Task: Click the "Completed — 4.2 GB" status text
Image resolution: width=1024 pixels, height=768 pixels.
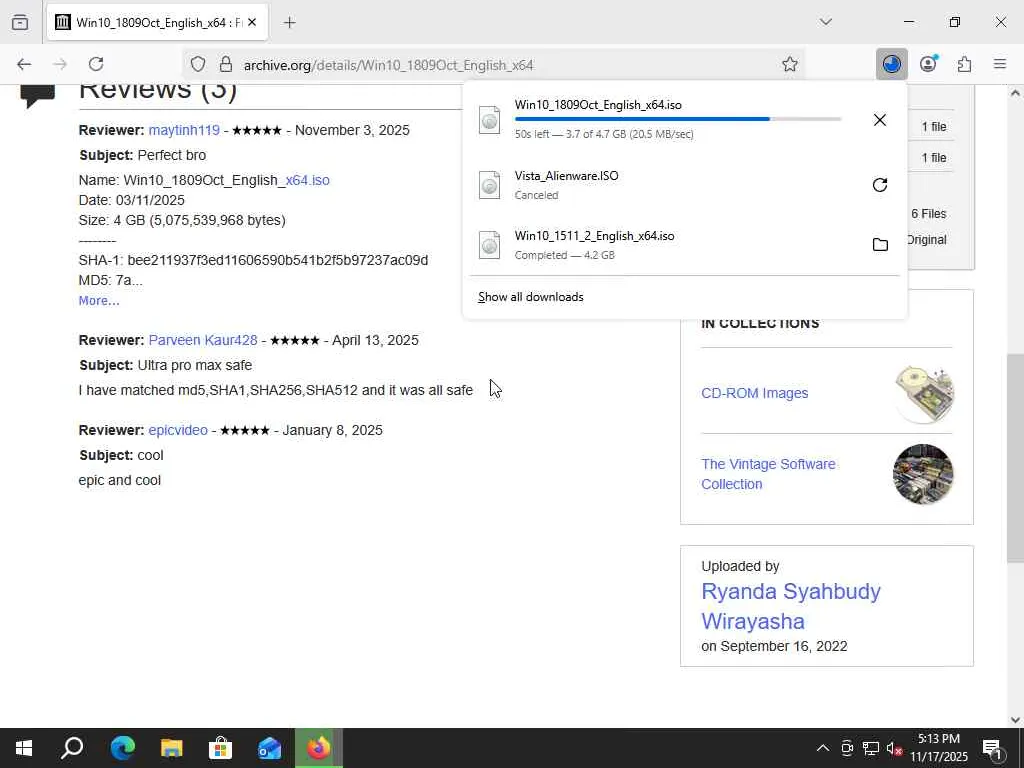Action: coord(564,255)
